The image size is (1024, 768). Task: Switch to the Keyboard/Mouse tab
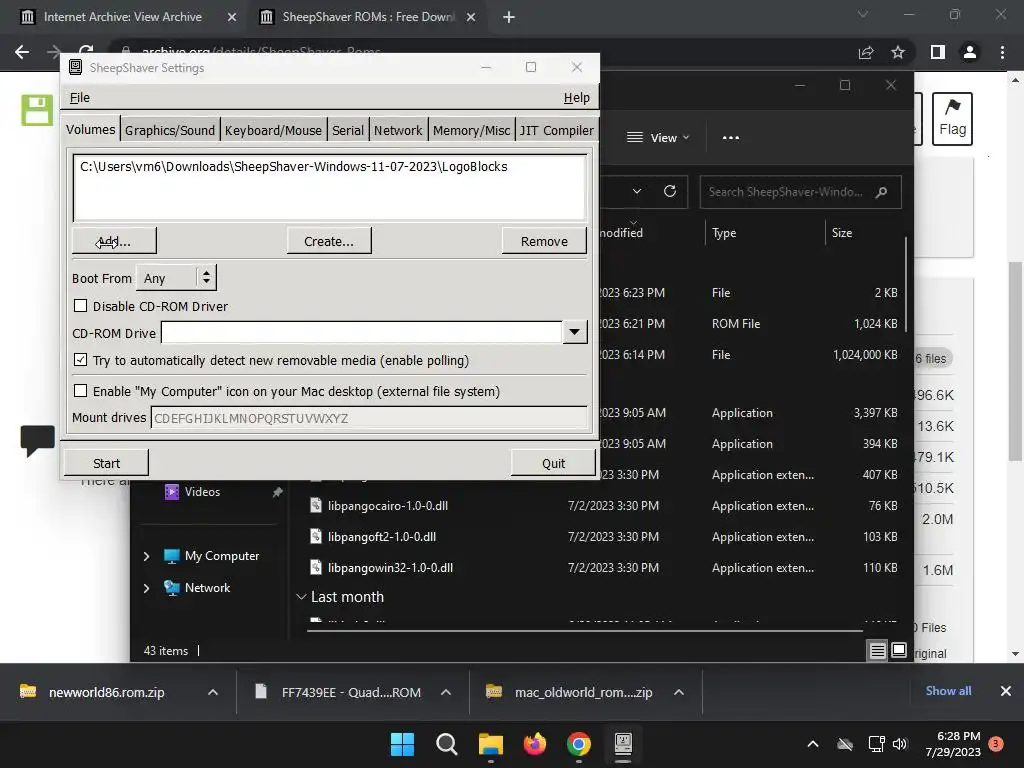(273, 130)
